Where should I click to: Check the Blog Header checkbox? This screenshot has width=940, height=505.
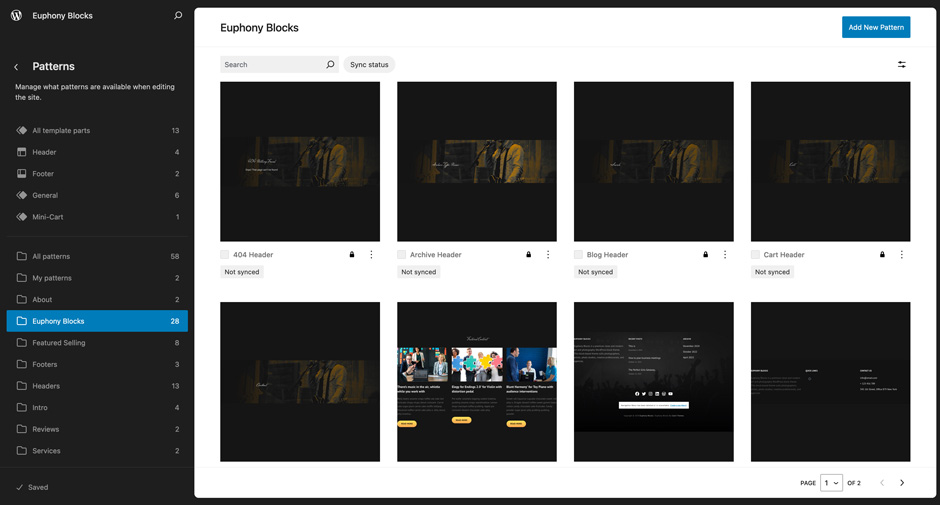(x=578, y=255)
